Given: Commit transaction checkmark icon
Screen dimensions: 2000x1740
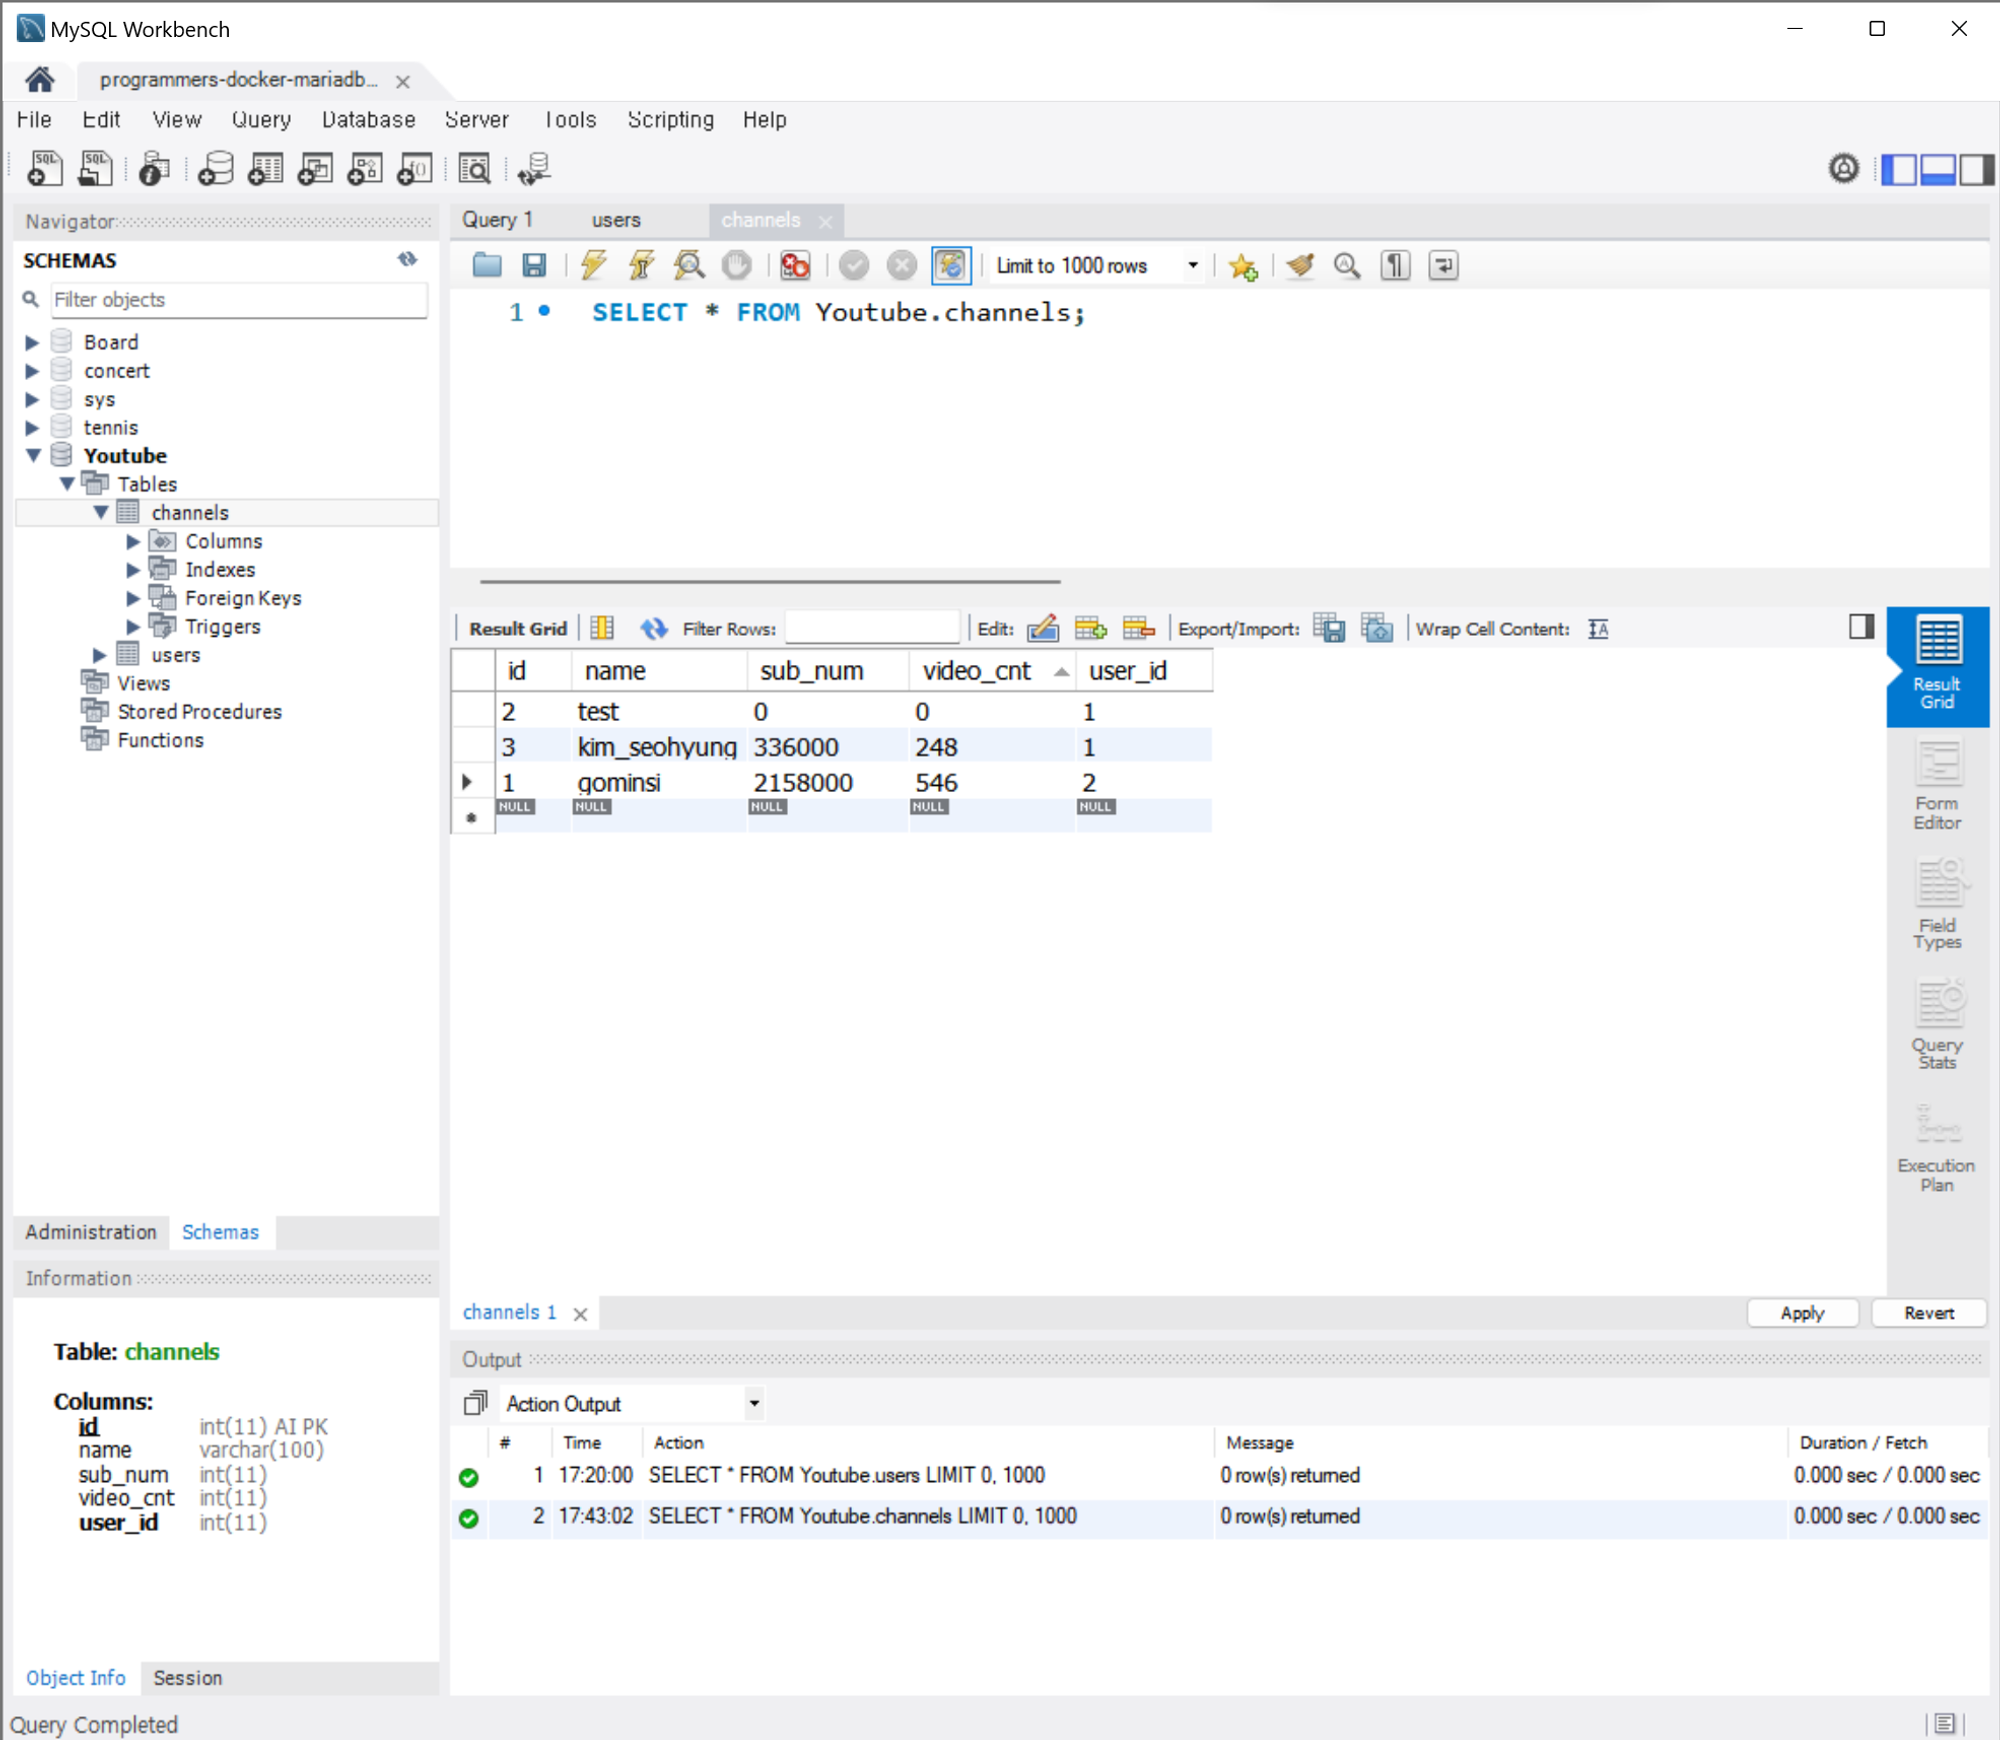Looking at the screenshot, I should 854,265.
